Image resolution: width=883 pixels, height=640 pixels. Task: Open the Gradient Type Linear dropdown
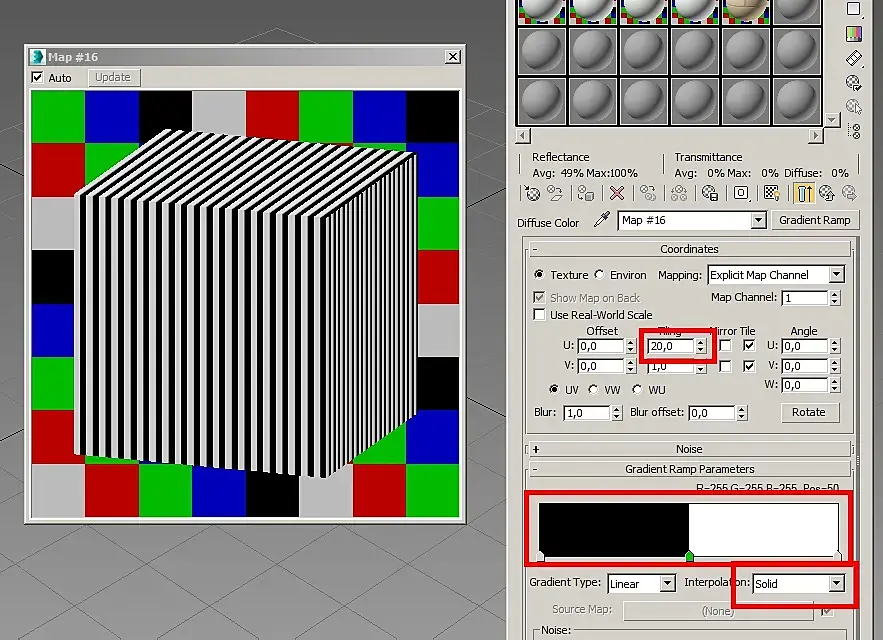tap(667, 583)
